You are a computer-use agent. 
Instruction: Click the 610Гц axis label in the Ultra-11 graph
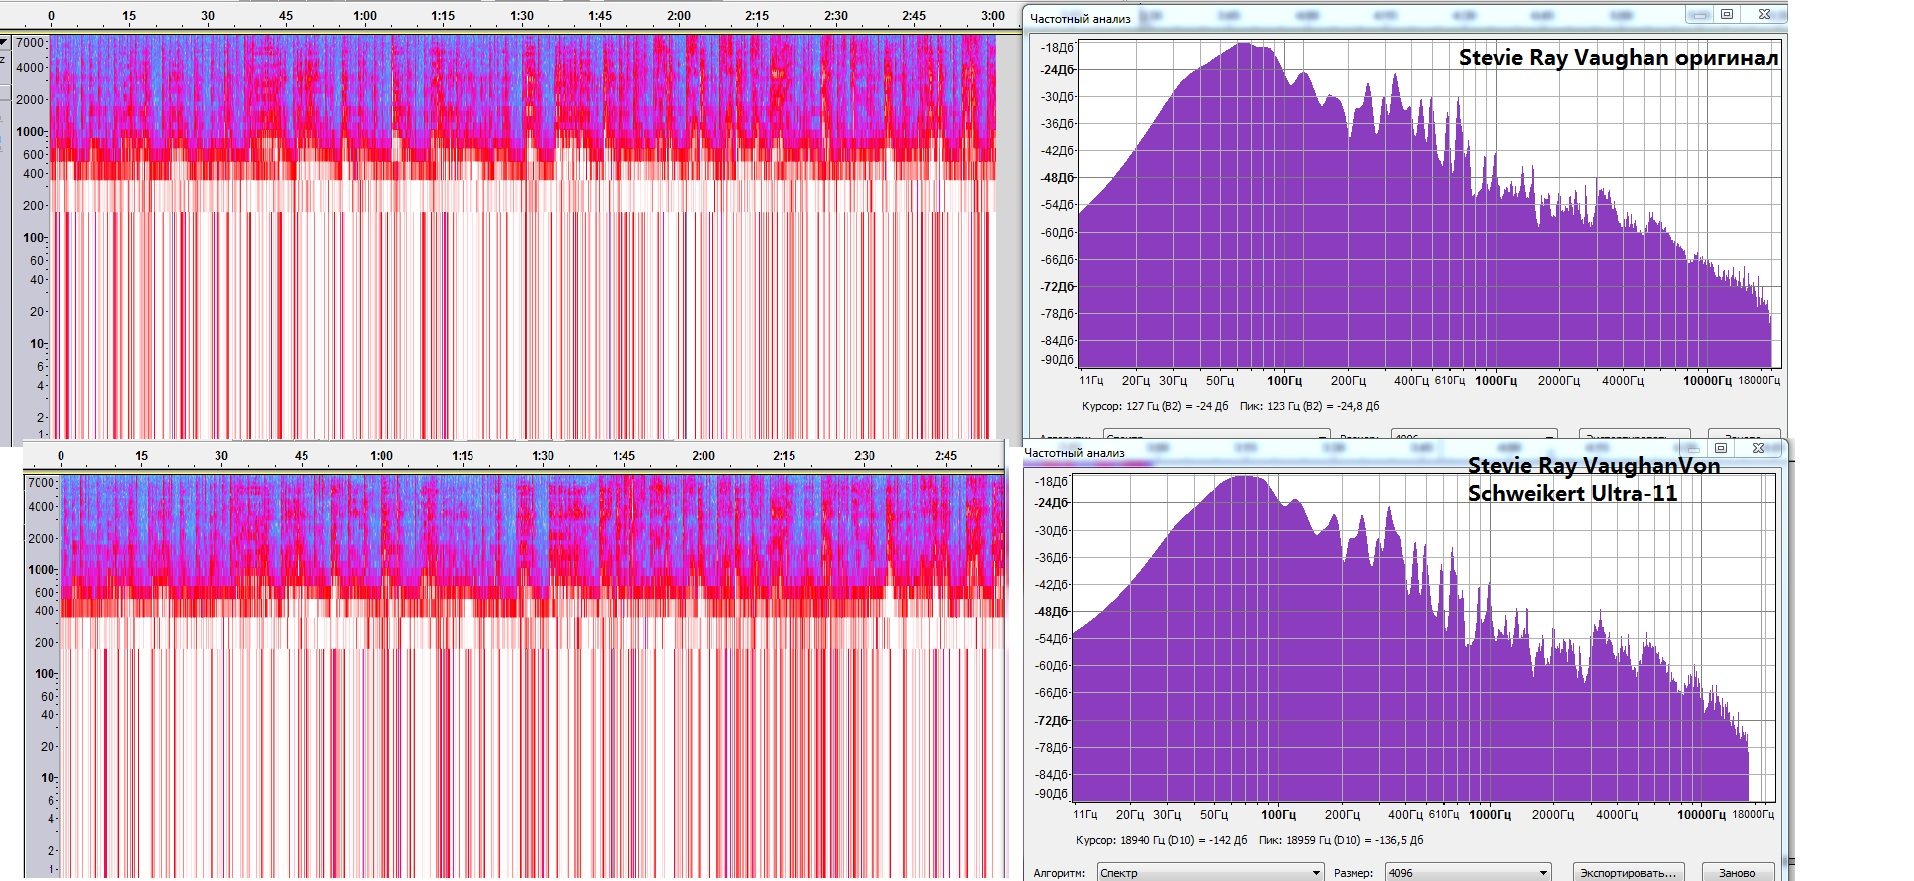(1444, 814)
